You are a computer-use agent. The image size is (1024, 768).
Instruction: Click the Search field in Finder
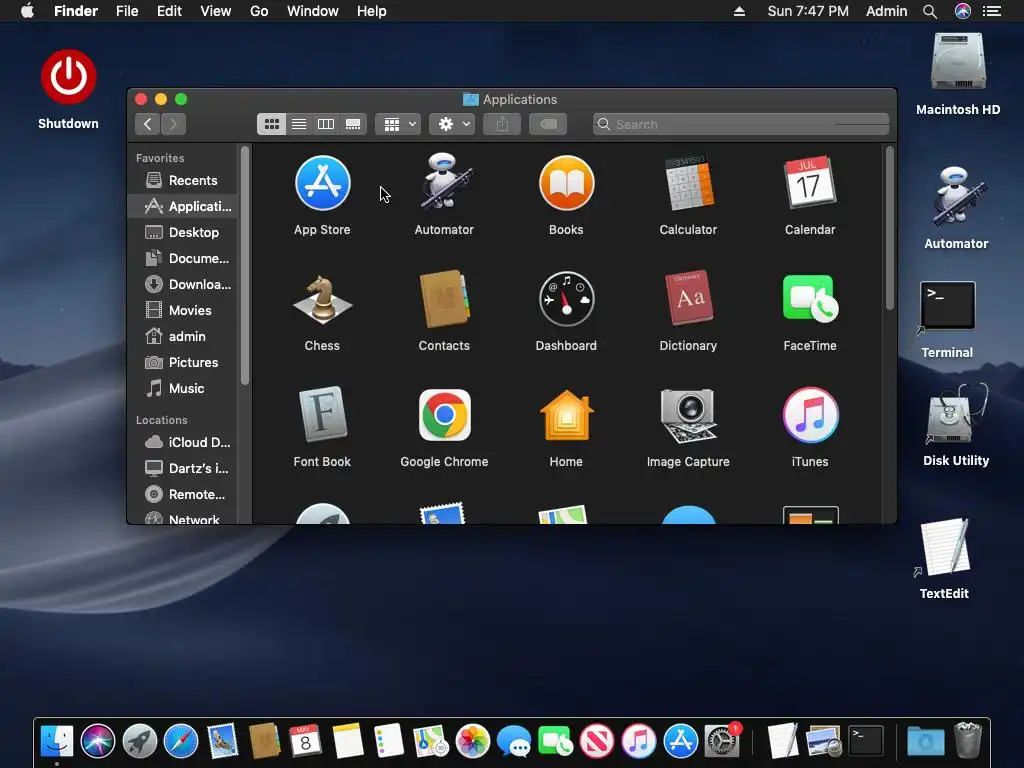pyautogui.click(x=741, y=124)
